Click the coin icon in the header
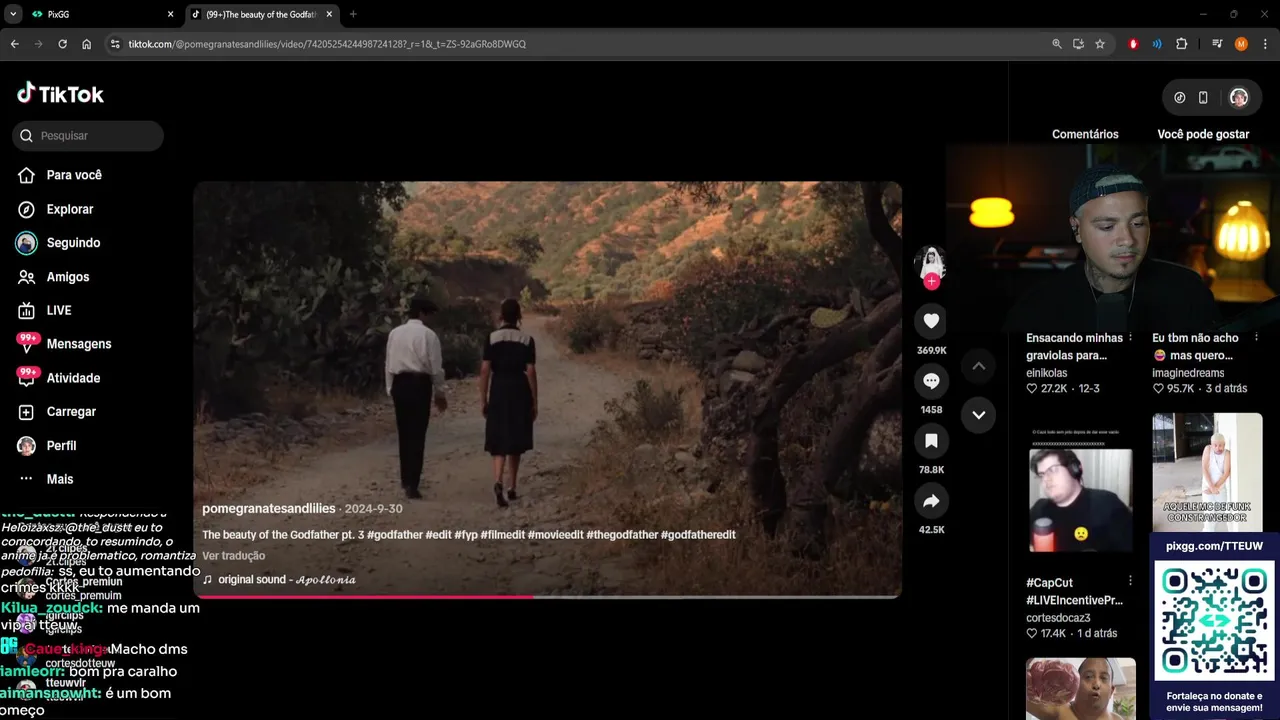The height and width of the screenshot is (720, 1280). (1179, 97)
